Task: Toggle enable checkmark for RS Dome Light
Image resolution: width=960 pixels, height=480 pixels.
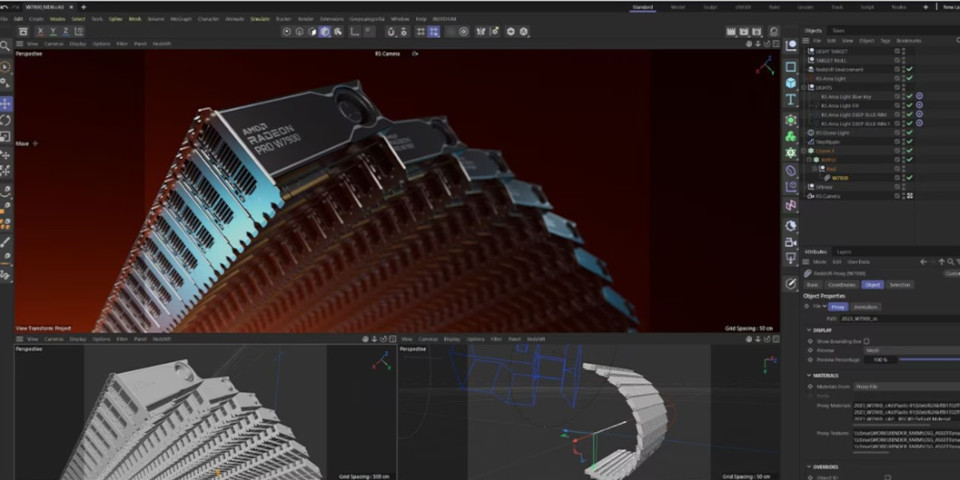Action: (x=909, y=133)
